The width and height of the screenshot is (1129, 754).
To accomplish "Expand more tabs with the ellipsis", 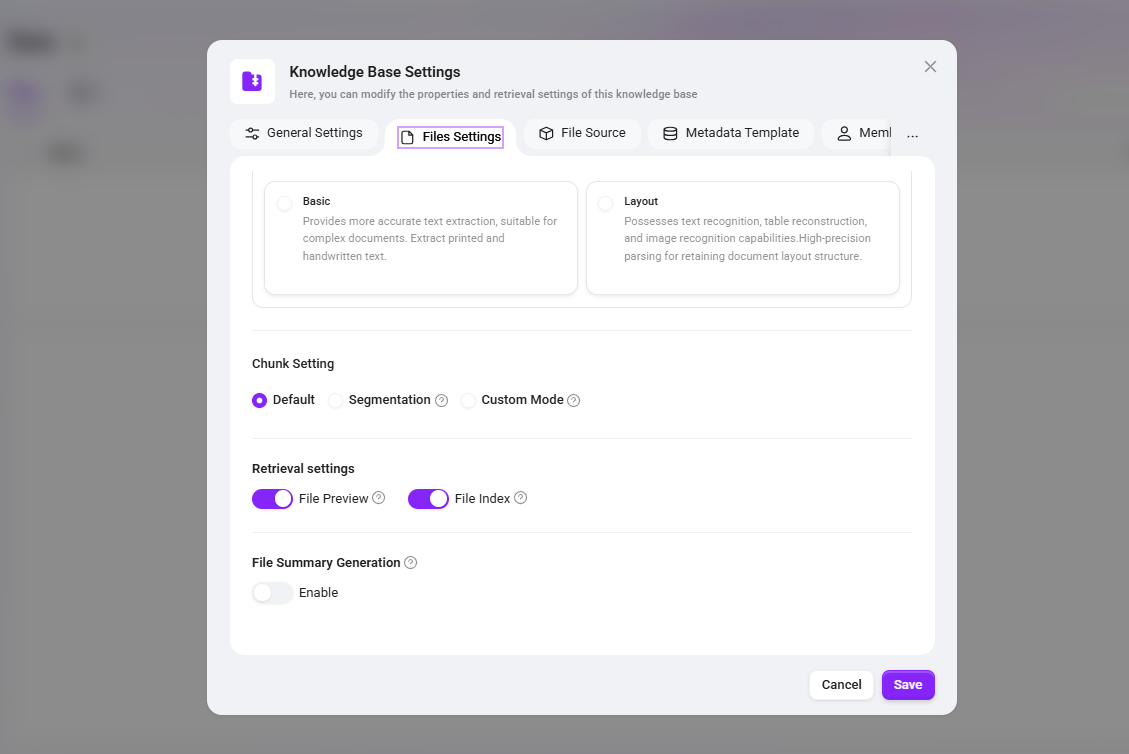I will coord(912,135).
